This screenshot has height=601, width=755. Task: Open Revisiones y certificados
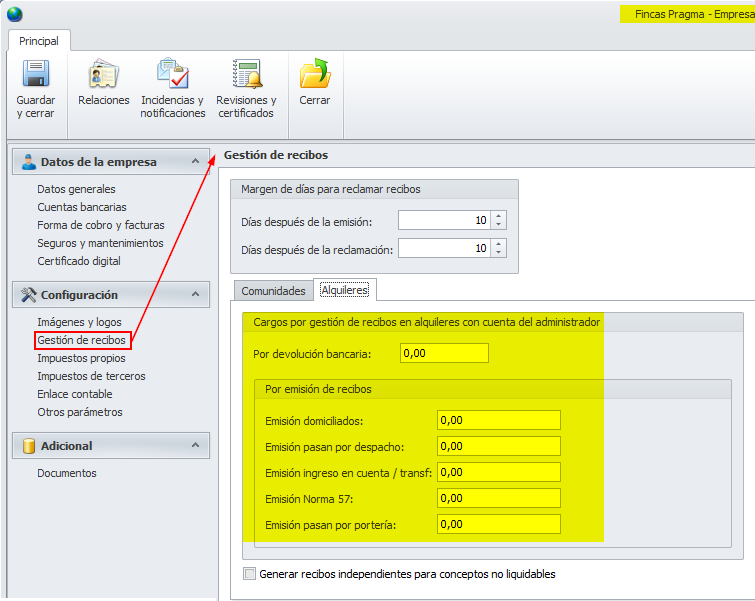tap(246, 75)
